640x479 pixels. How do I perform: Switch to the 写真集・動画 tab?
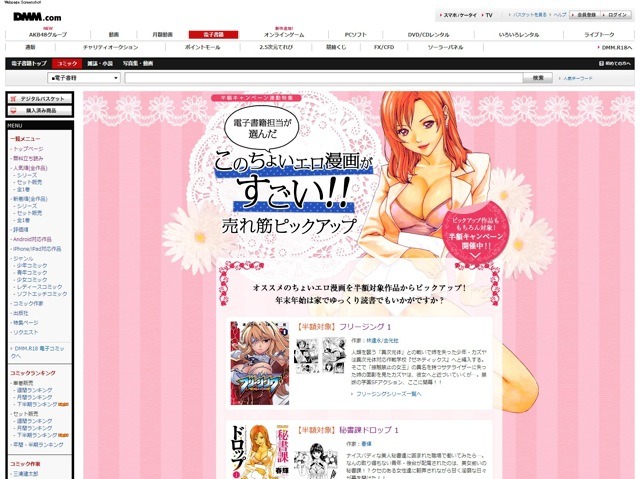pos(138,64)
